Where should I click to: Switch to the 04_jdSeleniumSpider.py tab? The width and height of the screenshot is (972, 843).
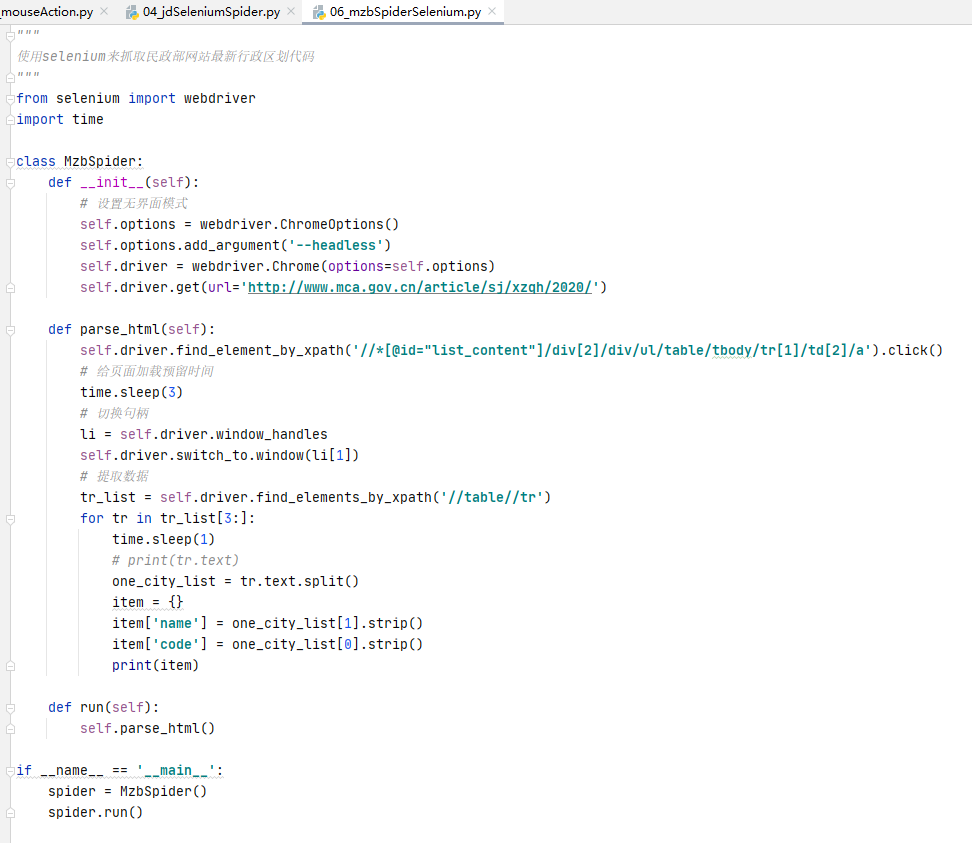[211, 12]
